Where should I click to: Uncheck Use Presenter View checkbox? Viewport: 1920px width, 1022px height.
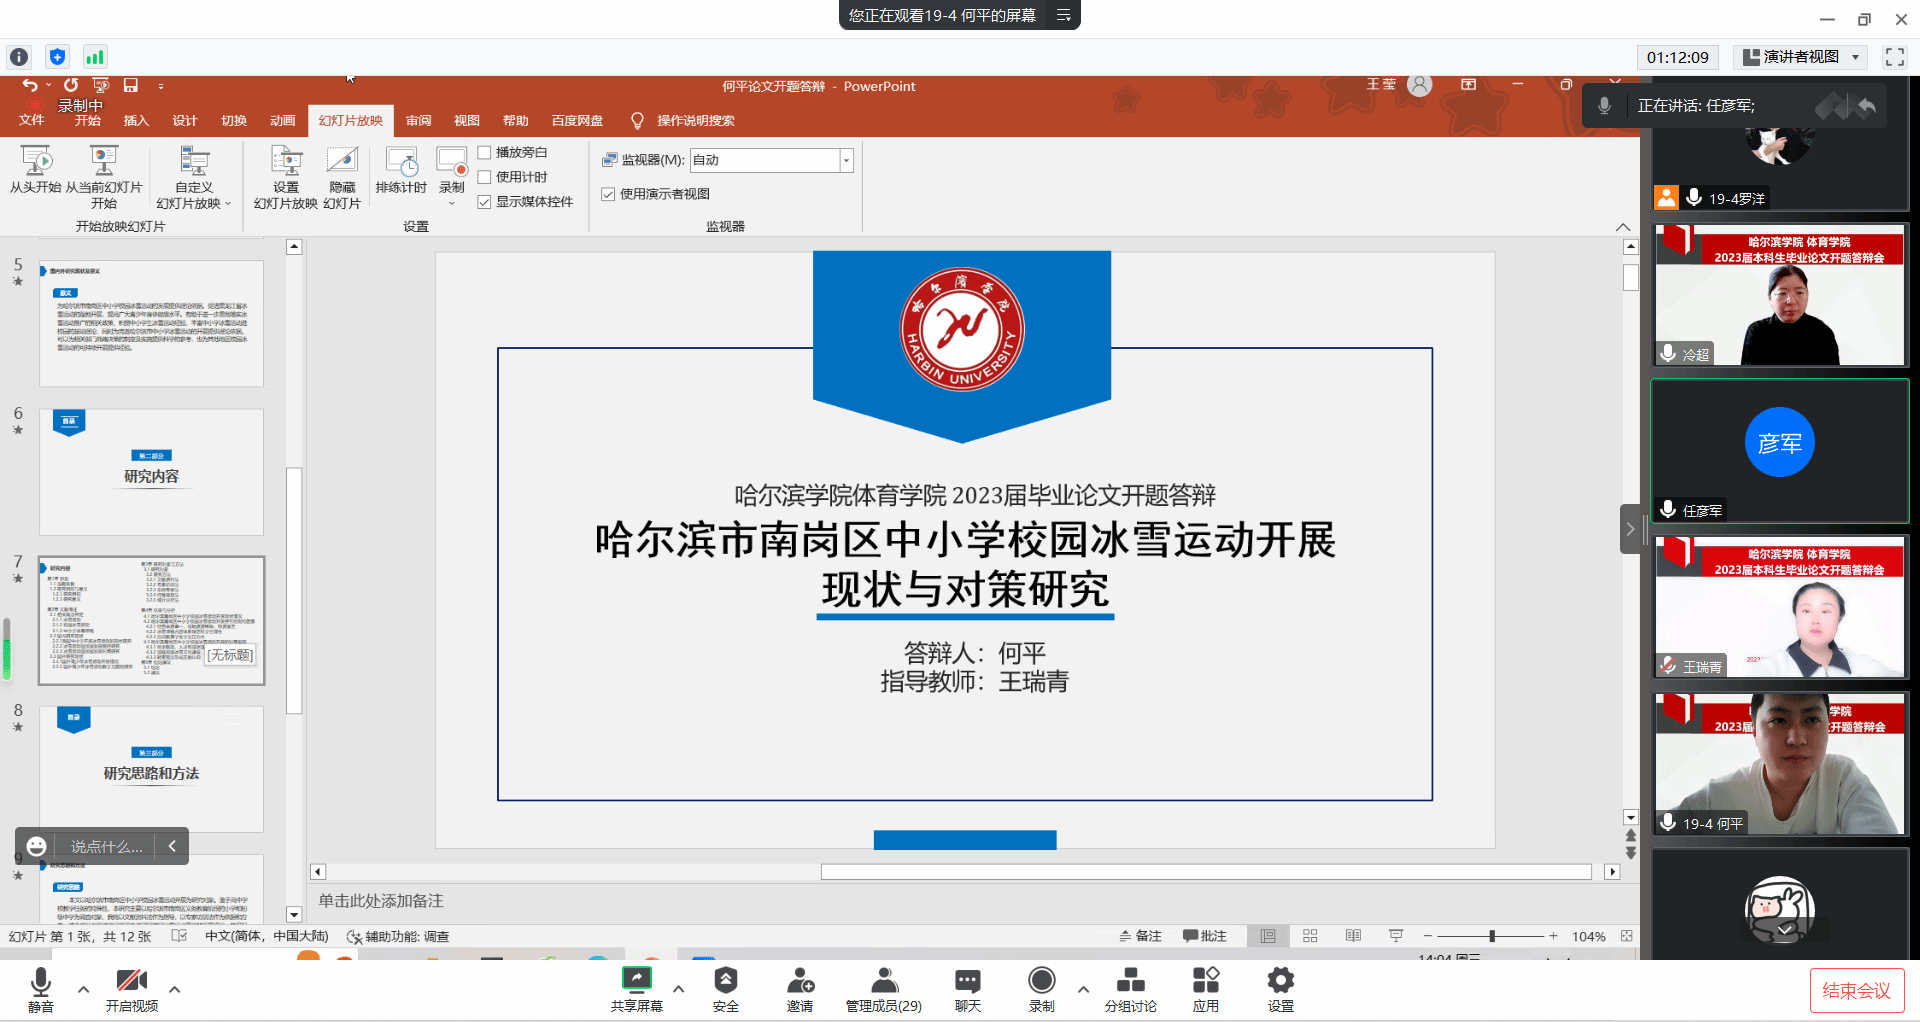[x=608, y=194]
